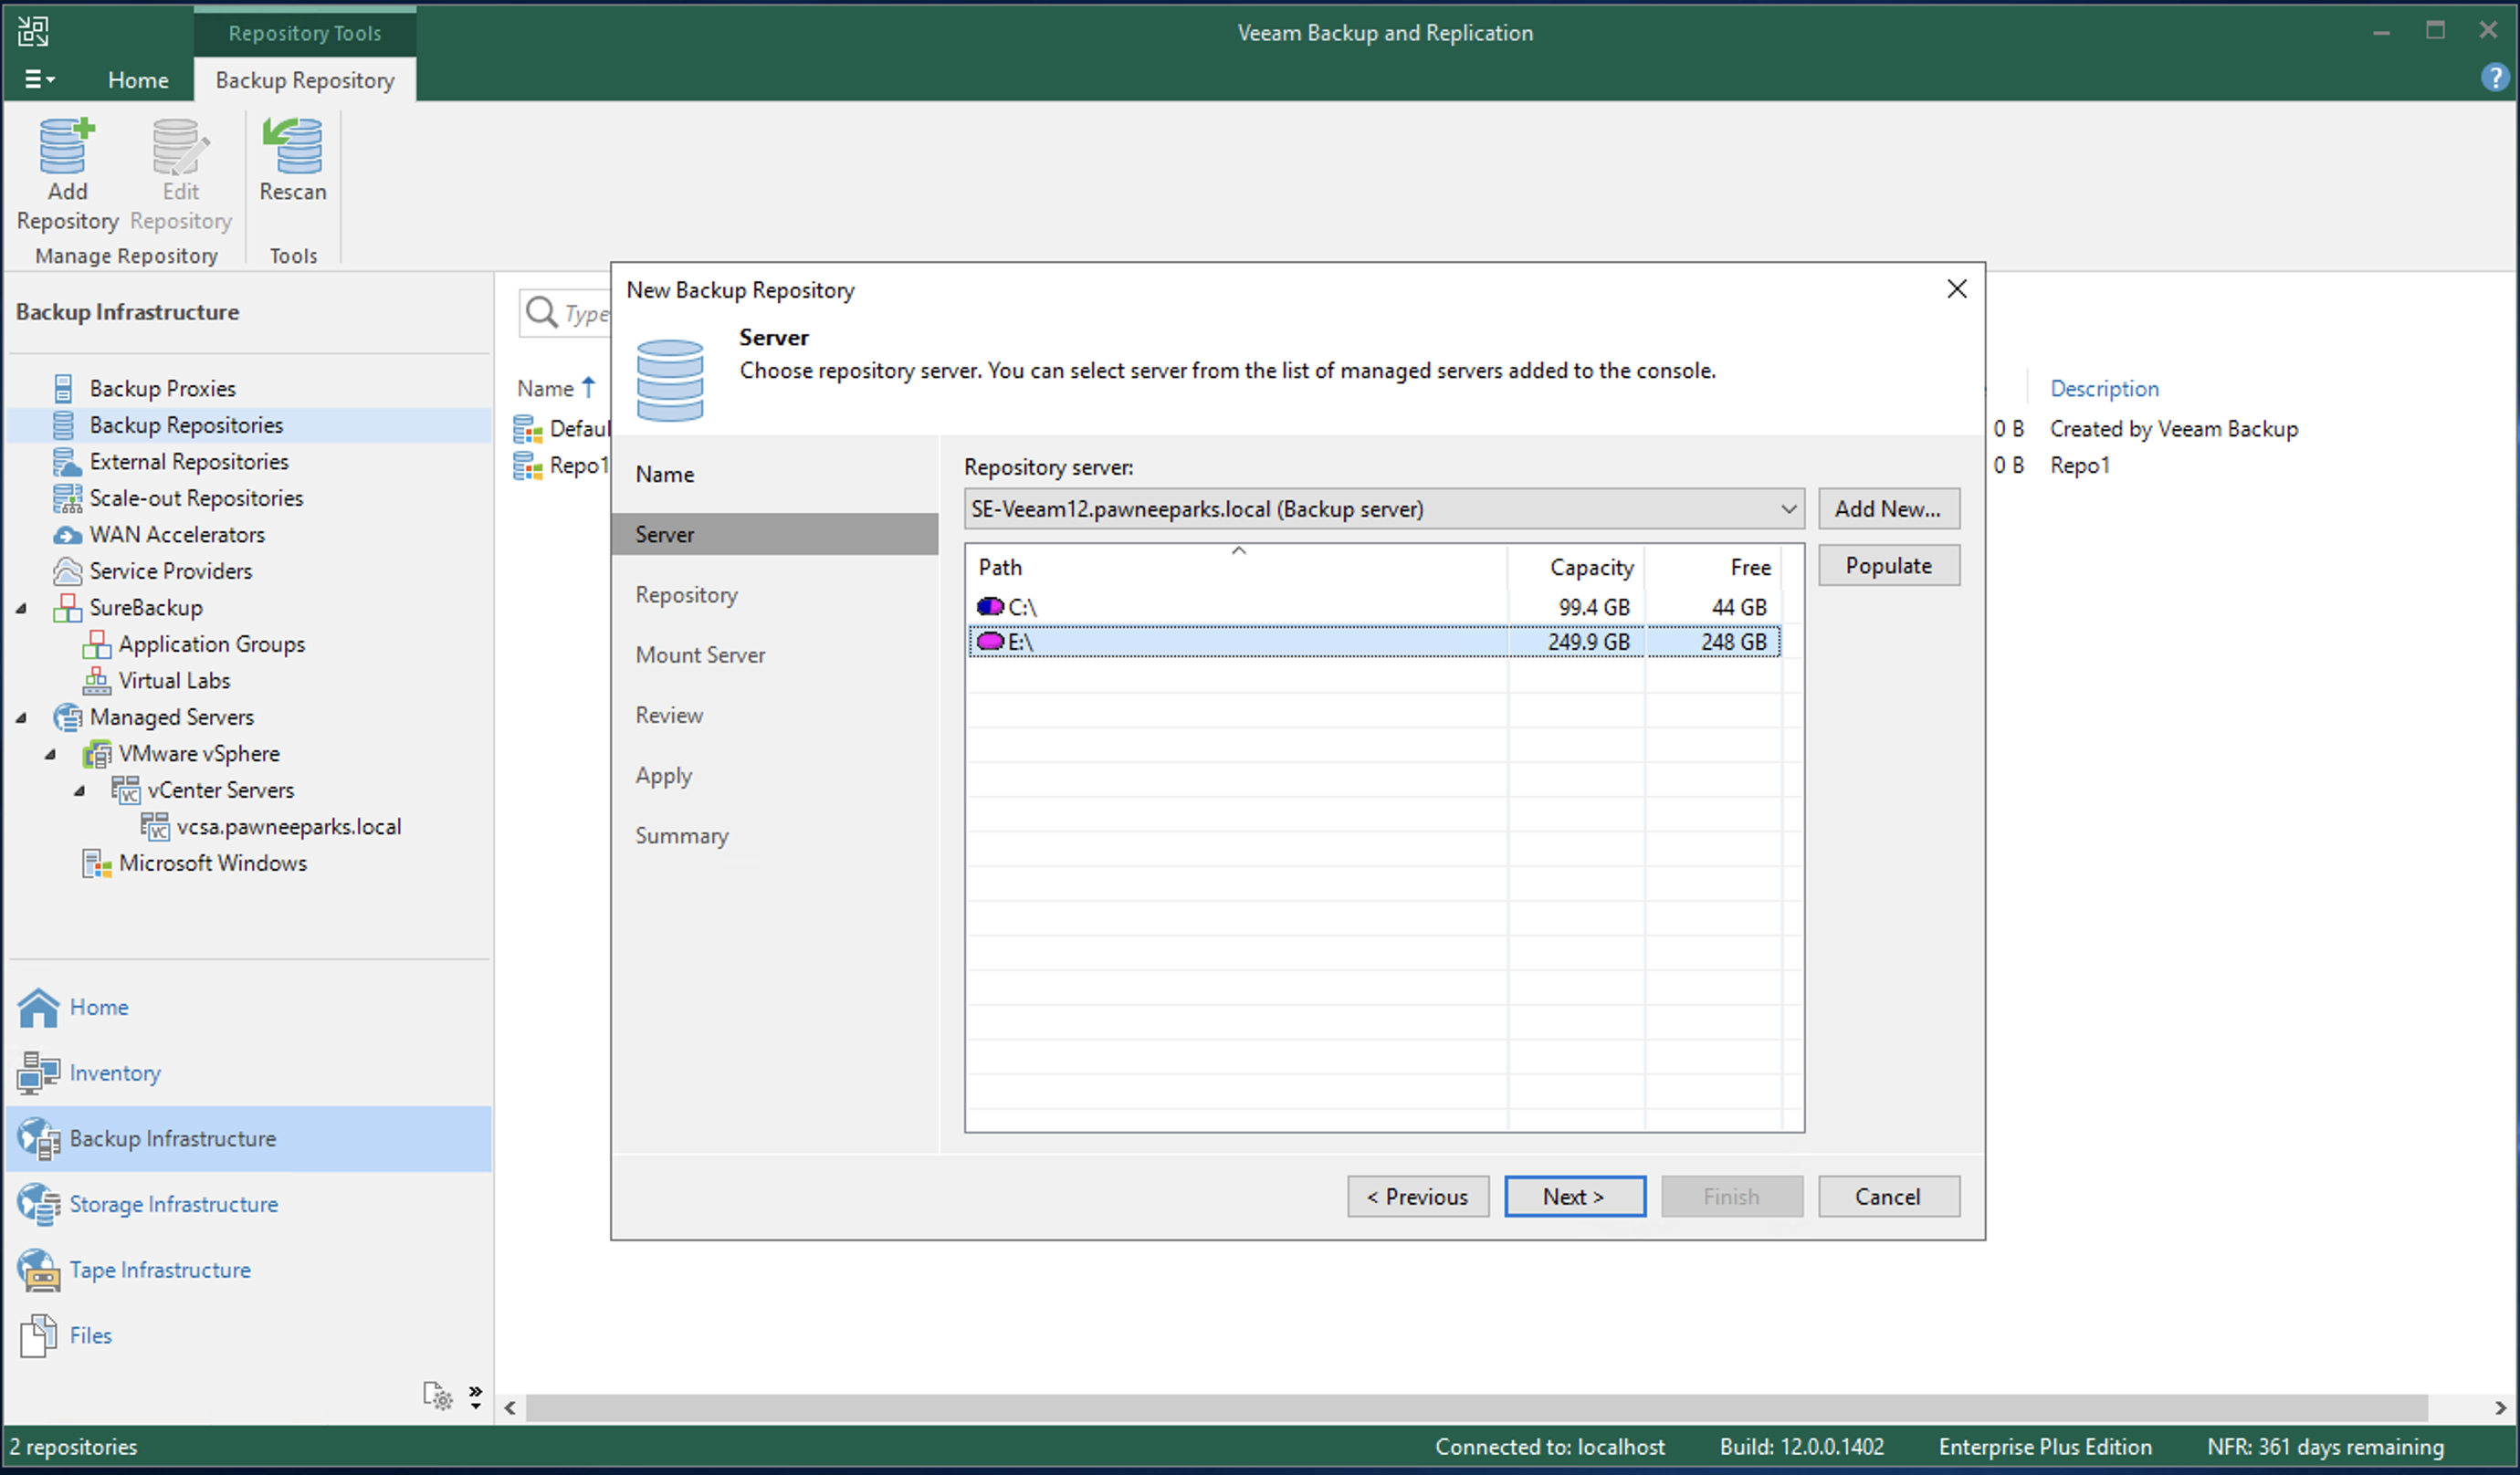Click the vCenter Servers icon
This screenshot has width=2520, height=1475.
tap(125, 790)
